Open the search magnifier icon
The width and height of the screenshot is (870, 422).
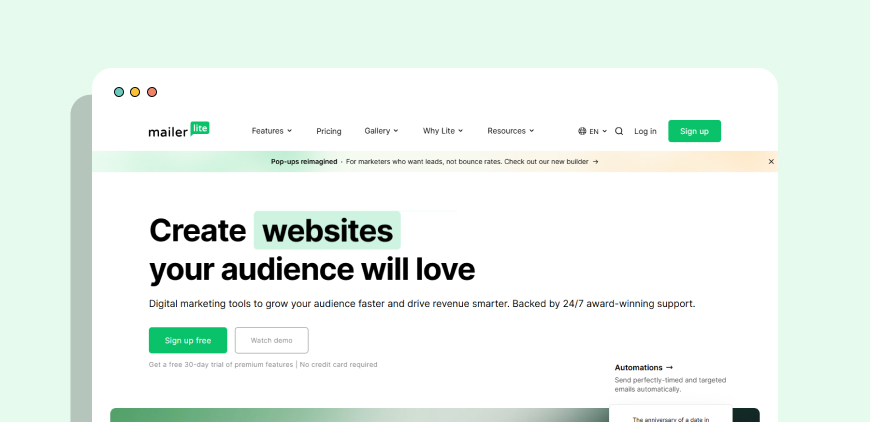(x=619, y=131)
